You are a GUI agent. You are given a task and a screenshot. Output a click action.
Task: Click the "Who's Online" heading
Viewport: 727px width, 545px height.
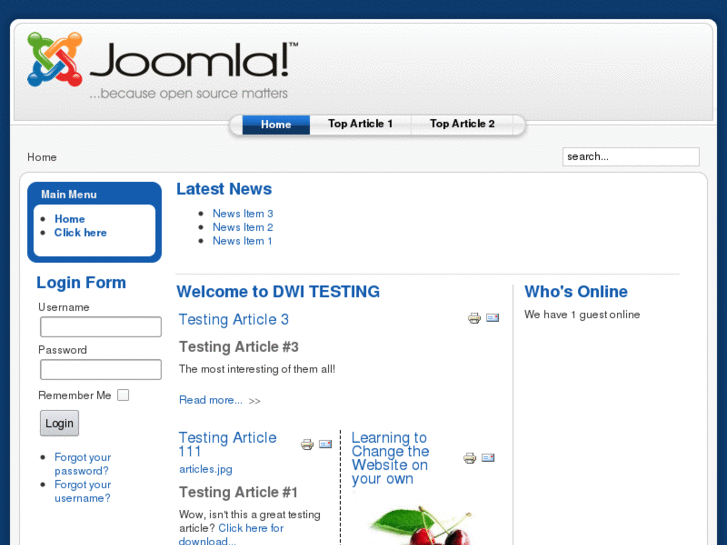(576, 291)
